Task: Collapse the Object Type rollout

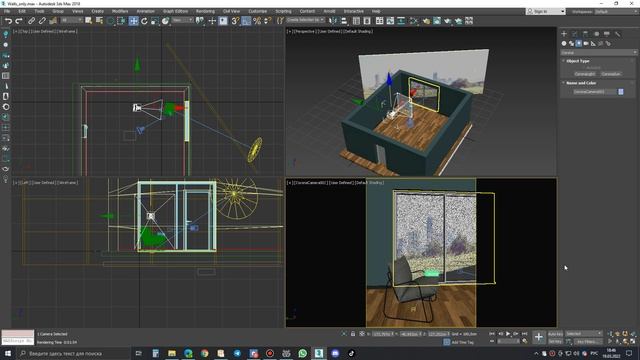Action: (578, 61)
